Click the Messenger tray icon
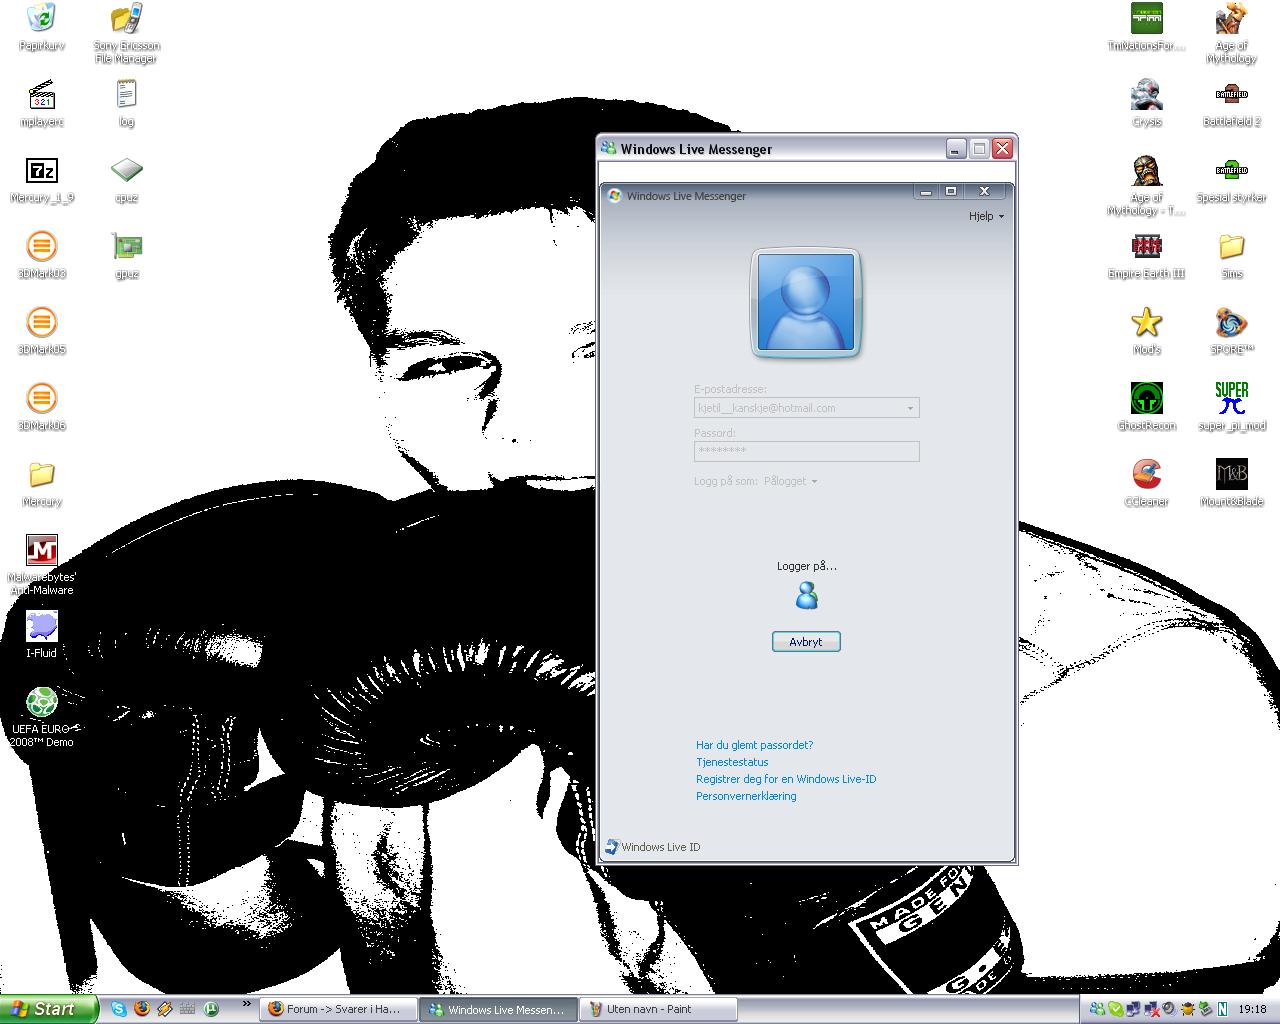The width and height of the screenshot is (1280, 1024). point(1097,1009)
